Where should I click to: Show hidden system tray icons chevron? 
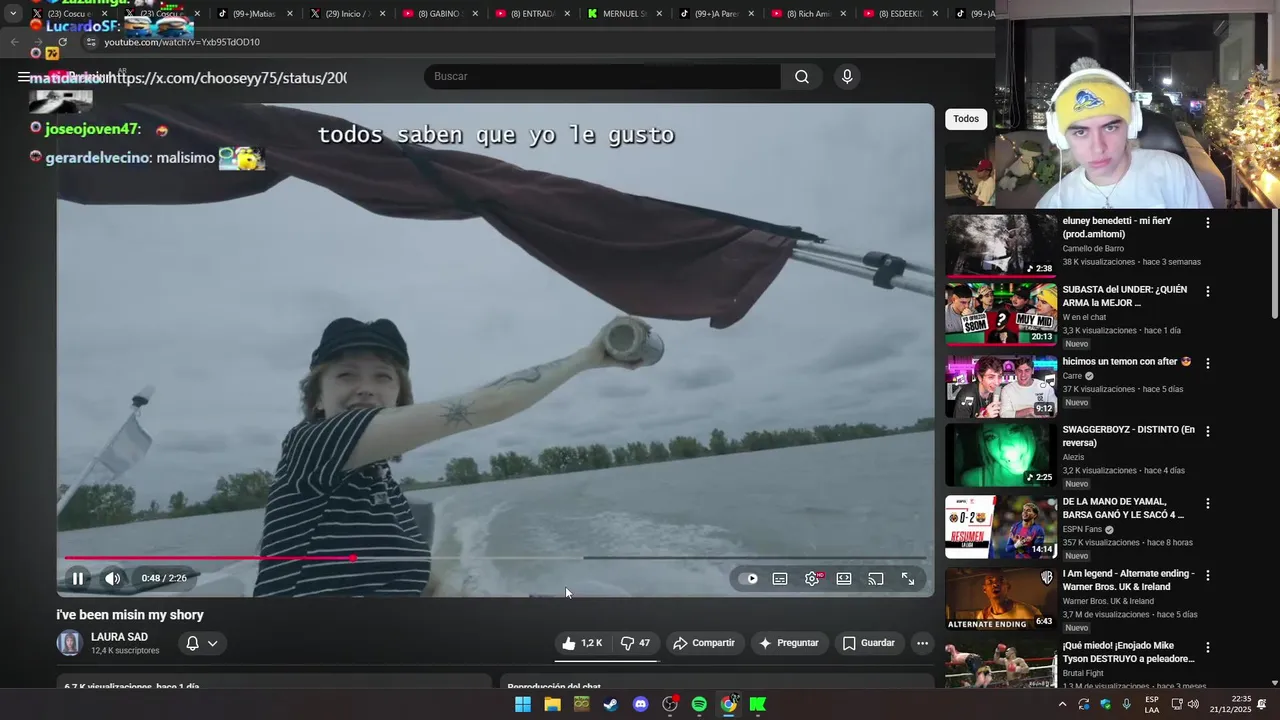[x=1062, y=704]
